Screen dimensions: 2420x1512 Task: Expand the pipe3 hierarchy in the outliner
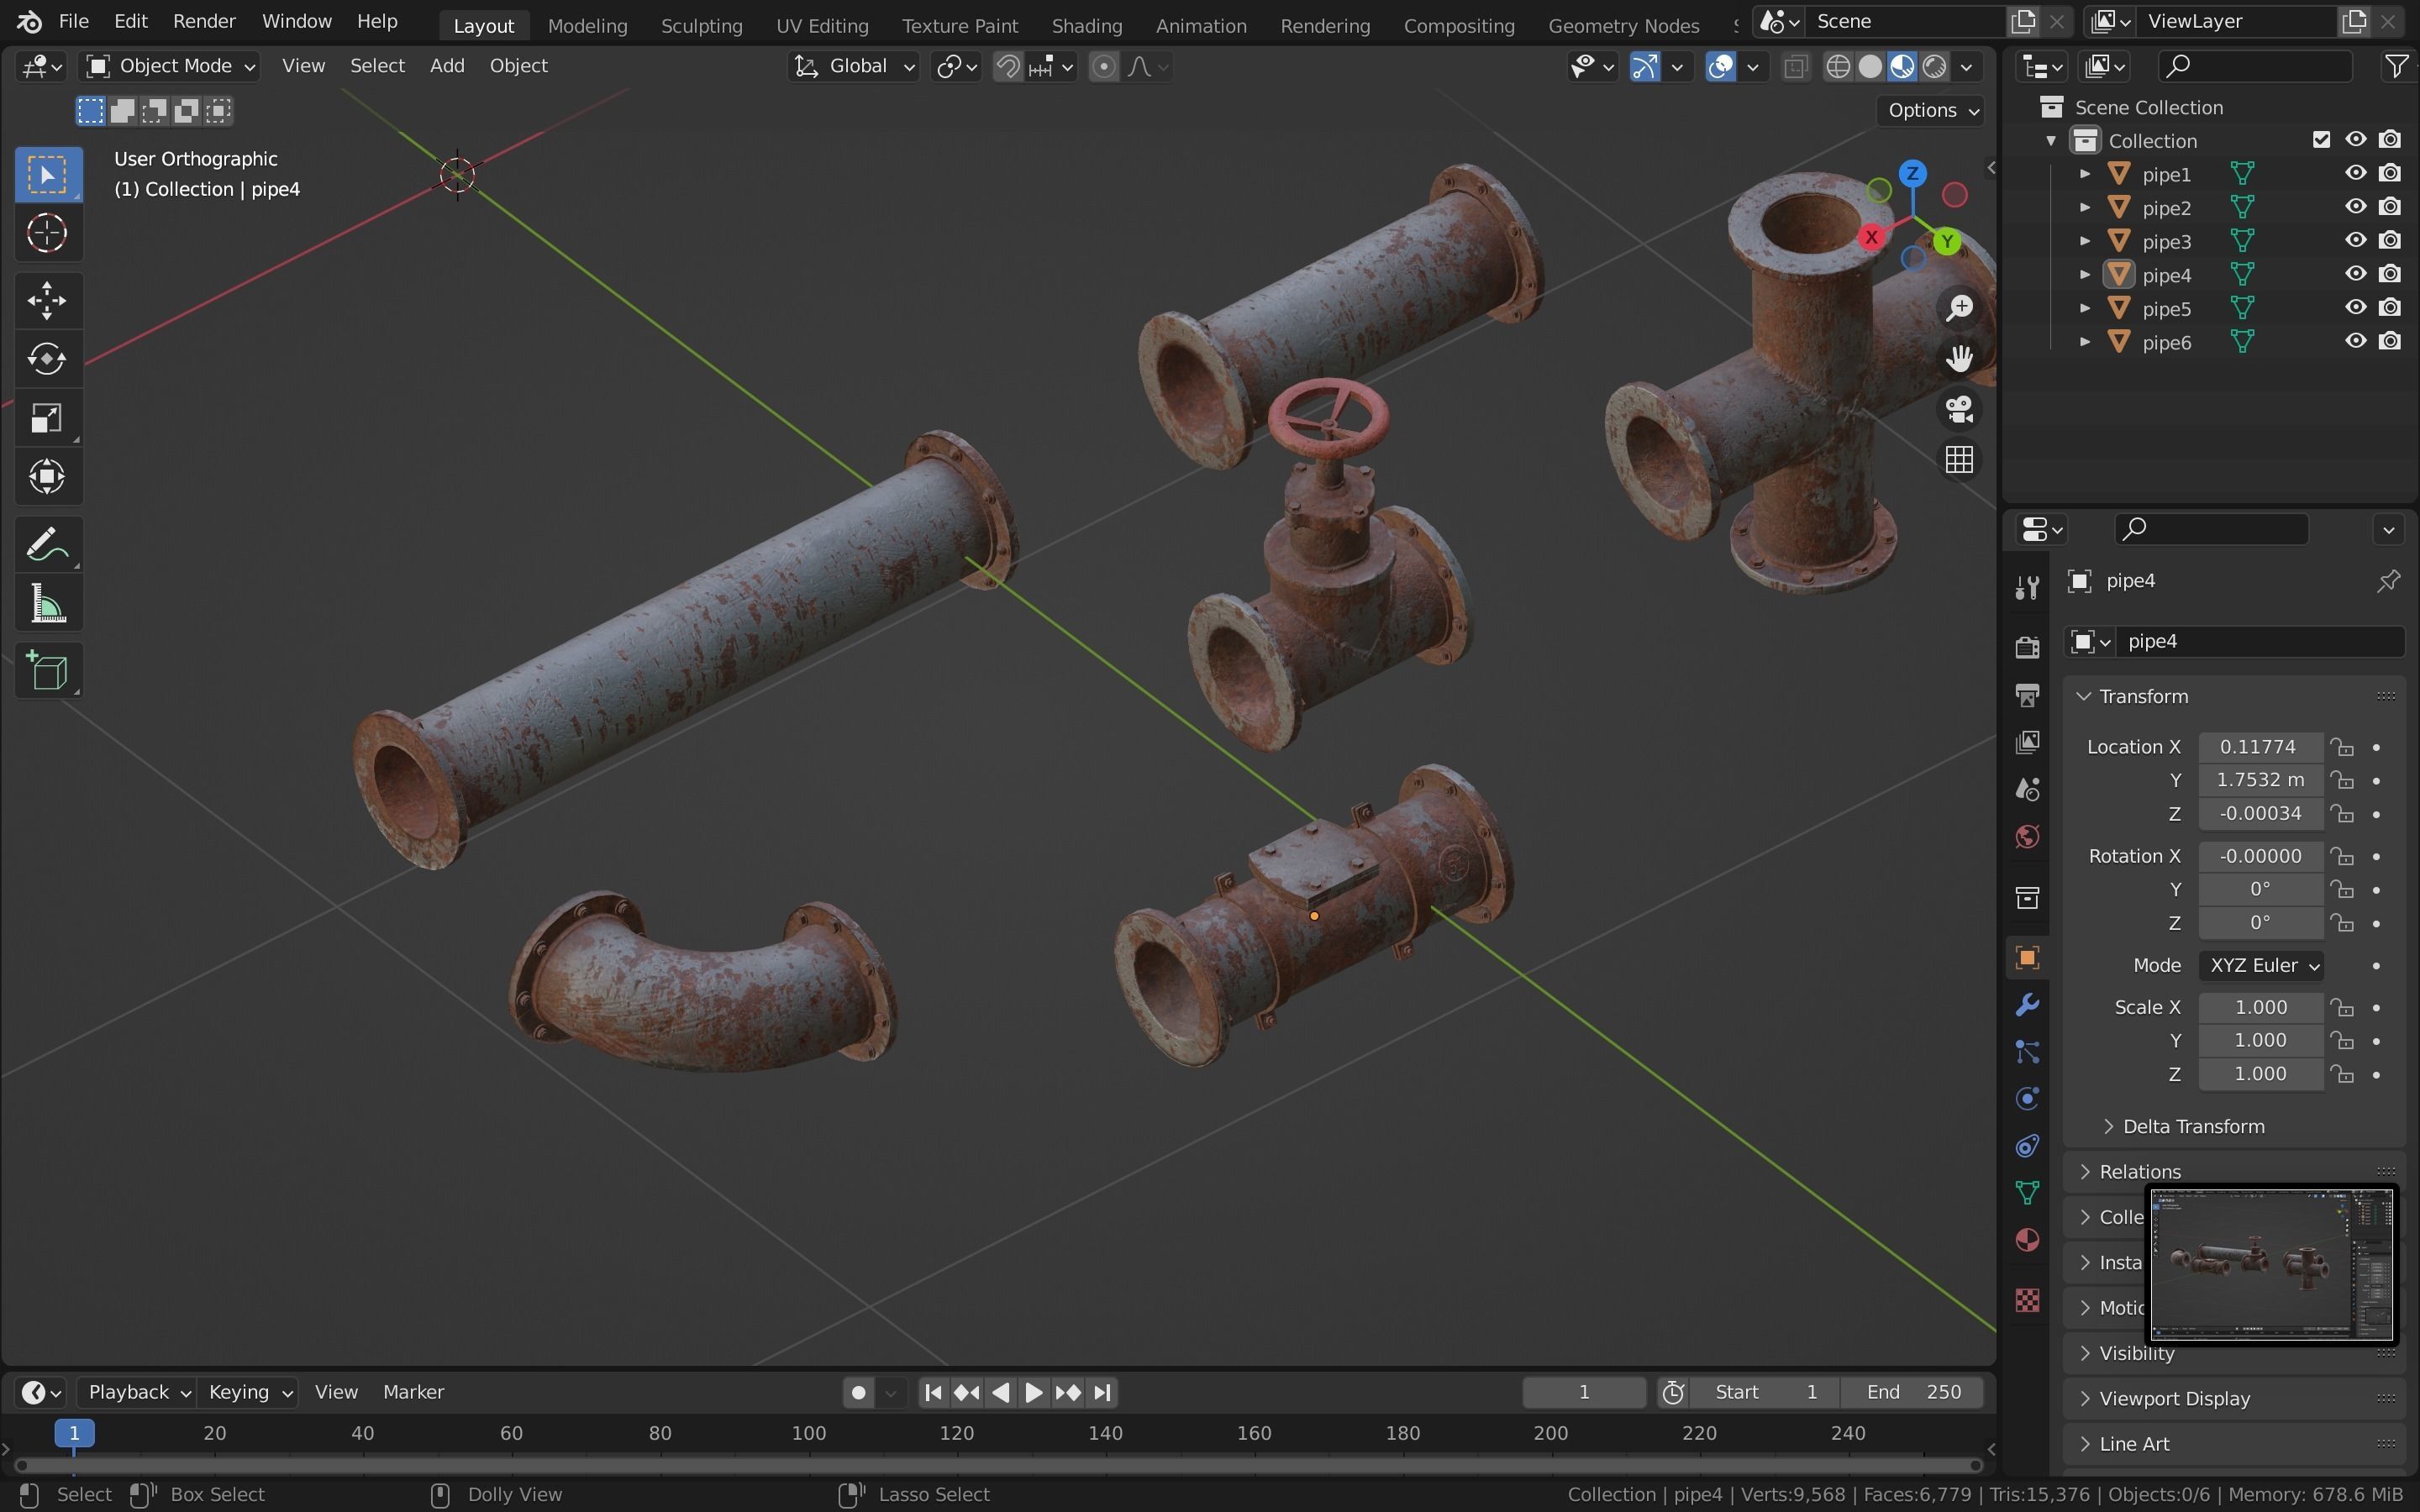click(2085, 241)
